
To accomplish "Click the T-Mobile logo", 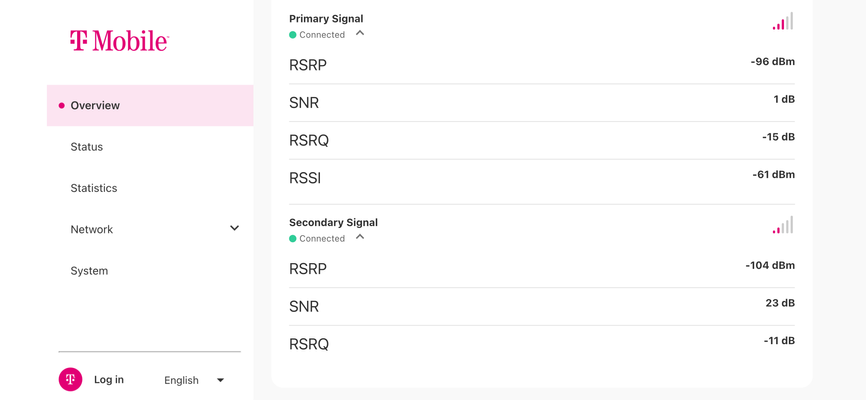I will point(119,41).
